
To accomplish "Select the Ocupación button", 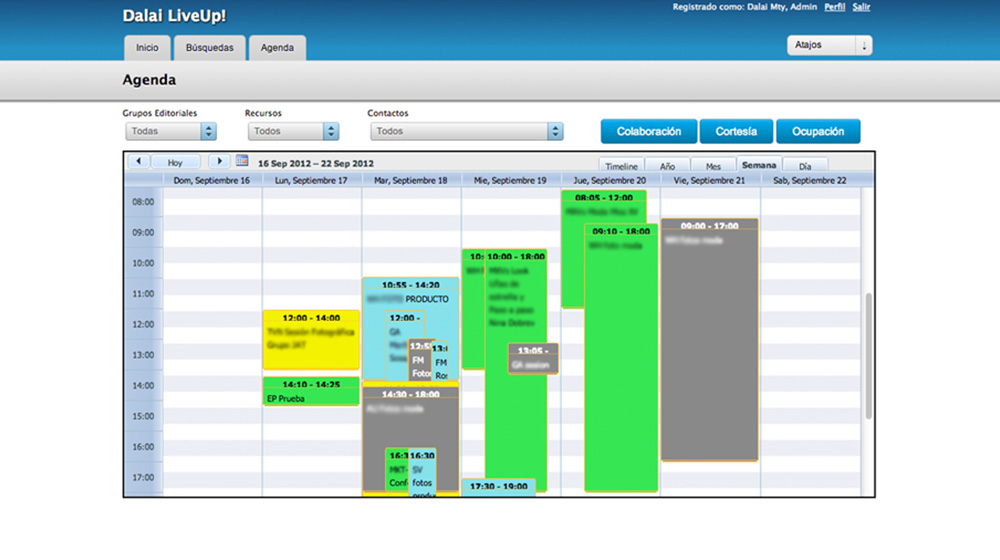I will click(817, 131).
